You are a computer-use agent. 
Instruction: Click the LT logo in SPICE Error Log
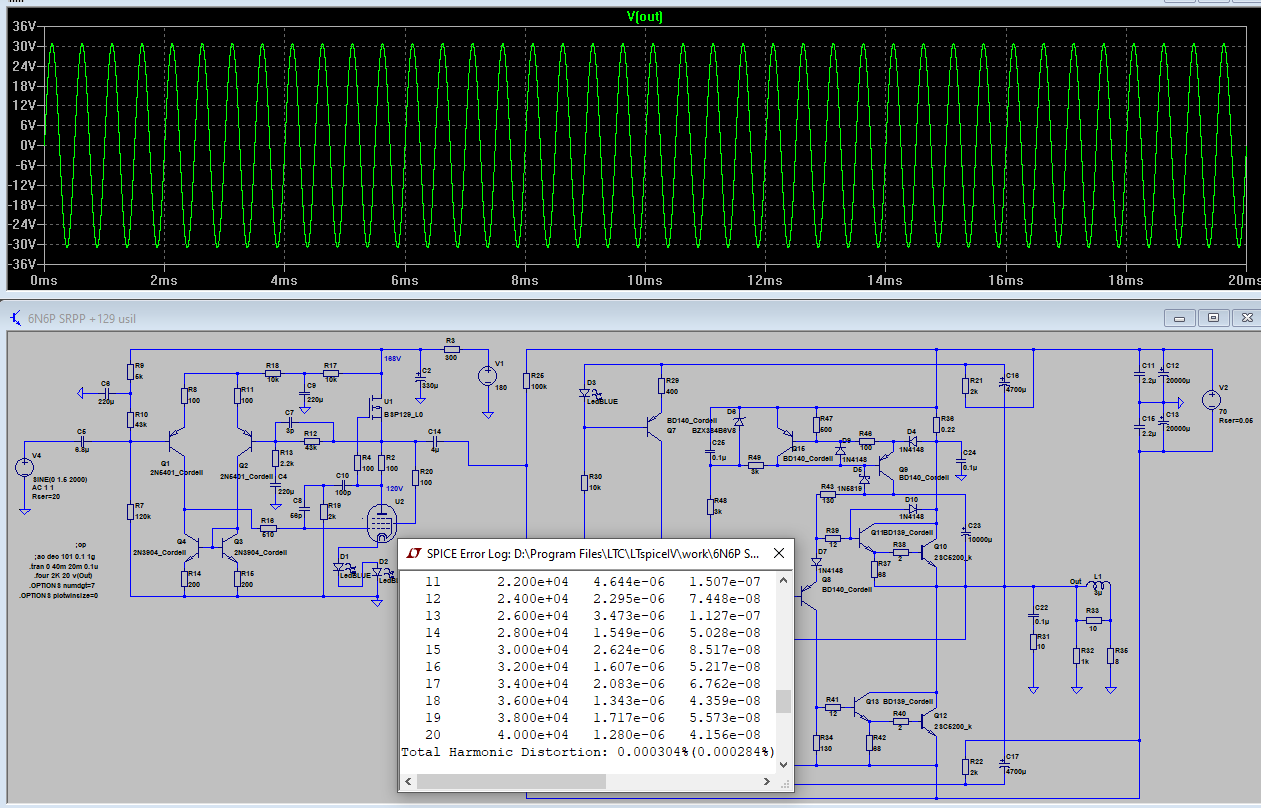coord(414,553)
